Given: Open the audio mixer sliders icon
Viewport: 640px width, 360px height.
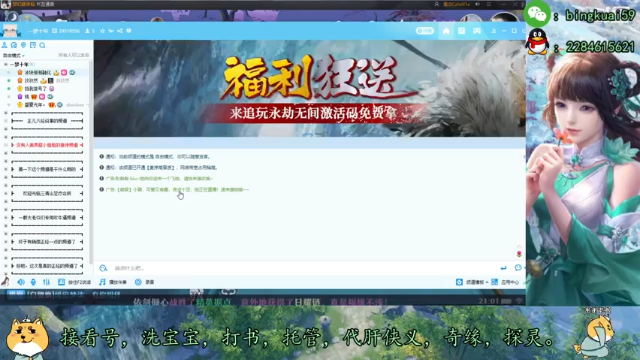Looking at the screenshot, I should (47, 282).
